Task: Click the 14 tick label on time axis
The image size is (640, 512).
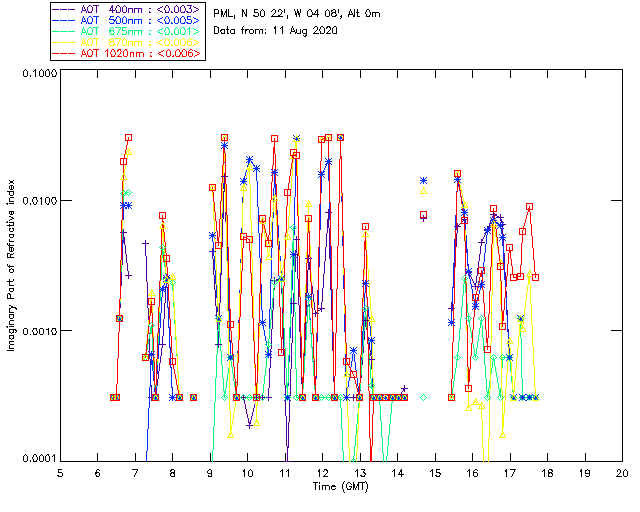Action: pyautogui.click(x=397, y=473)
